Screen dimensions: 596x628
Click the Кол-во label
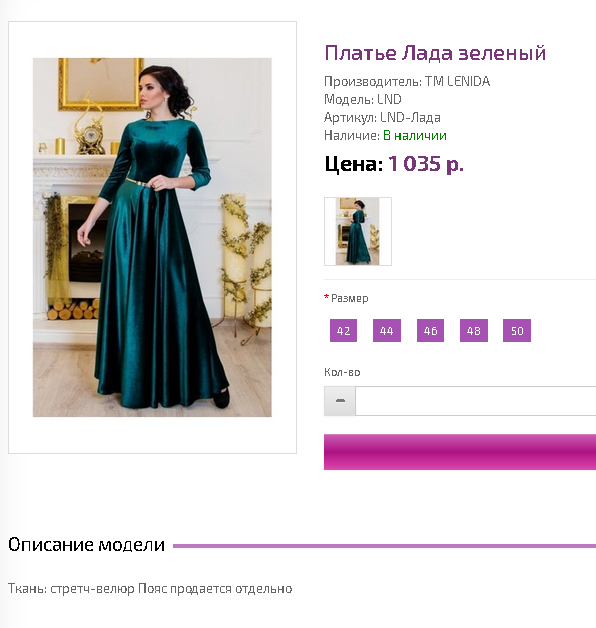(342, 372)
